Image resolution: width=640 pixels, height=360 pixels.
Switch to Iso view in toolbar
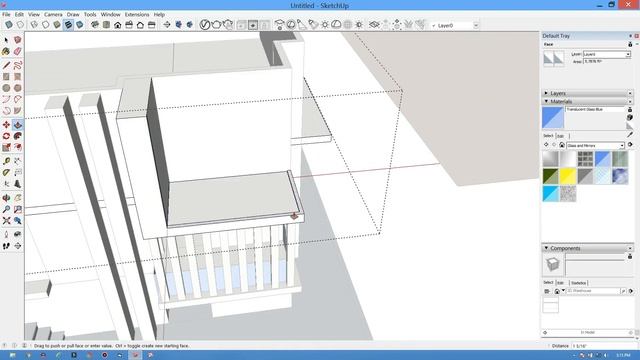click(x=95, y=25)
